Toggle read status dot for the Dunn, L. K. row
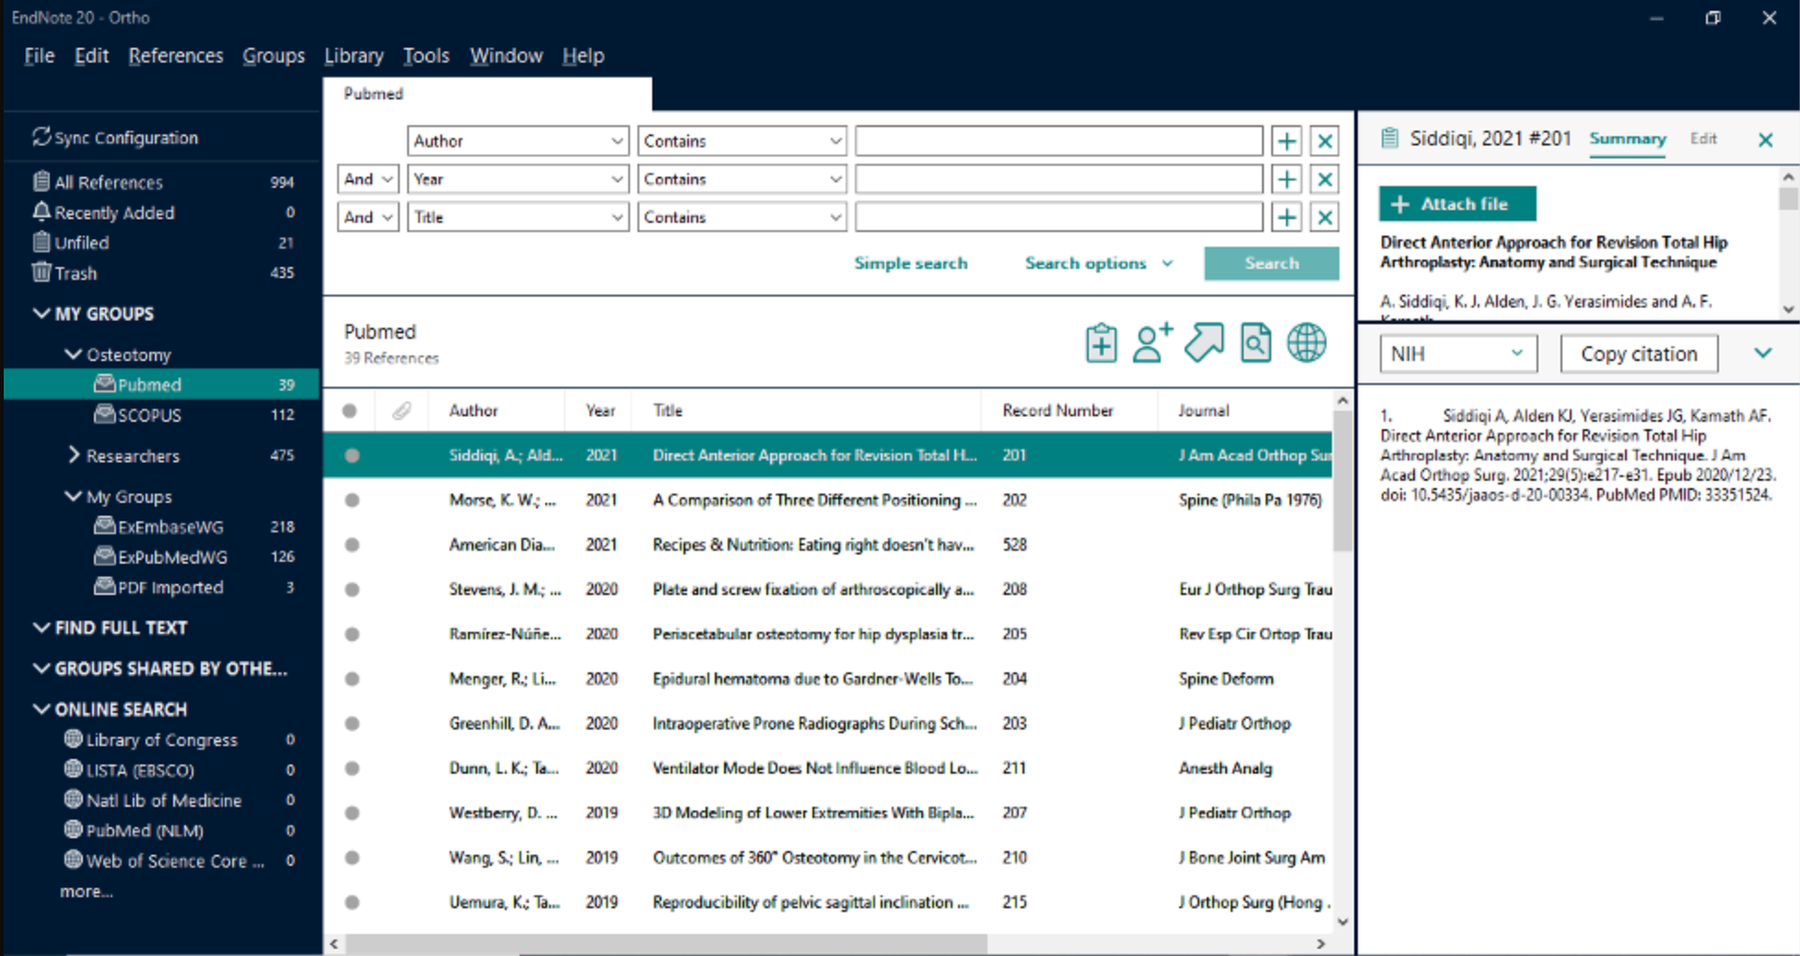 [x=352, y=769]
